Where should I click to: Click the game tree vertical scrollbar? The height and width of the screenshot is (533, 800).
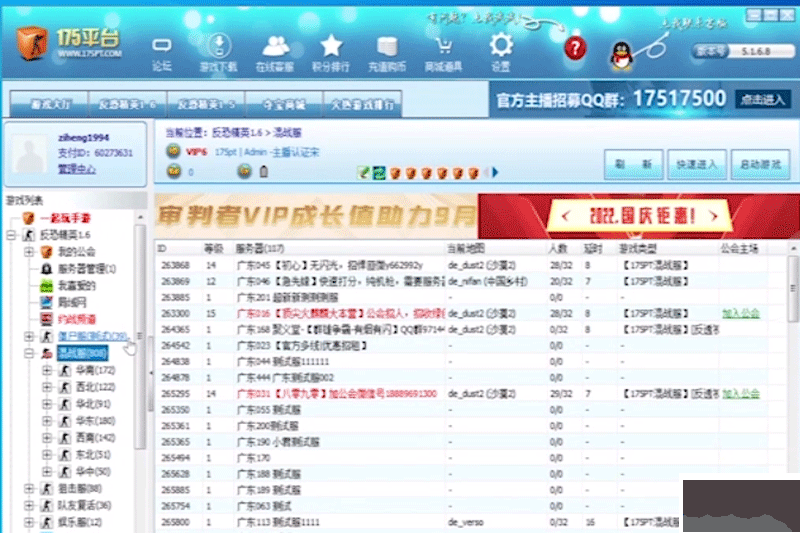pyautogui.click(x=140, y=337)
